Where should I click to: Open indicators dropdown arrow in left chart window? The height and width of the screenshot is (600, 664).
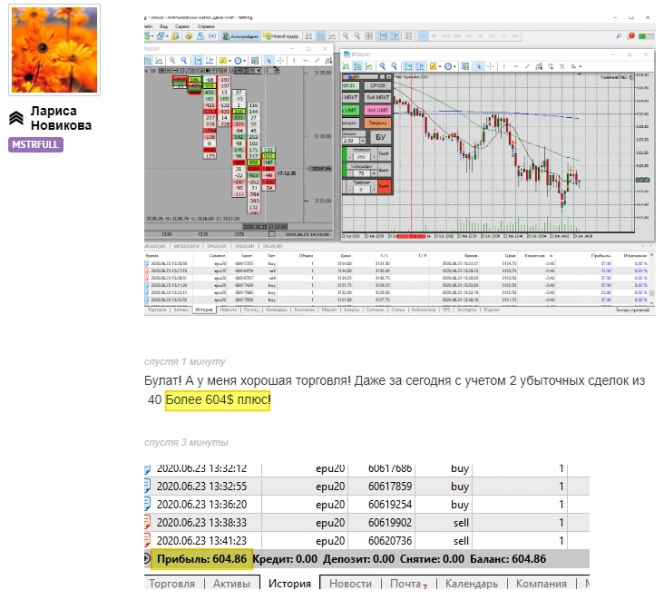(230, 61)
